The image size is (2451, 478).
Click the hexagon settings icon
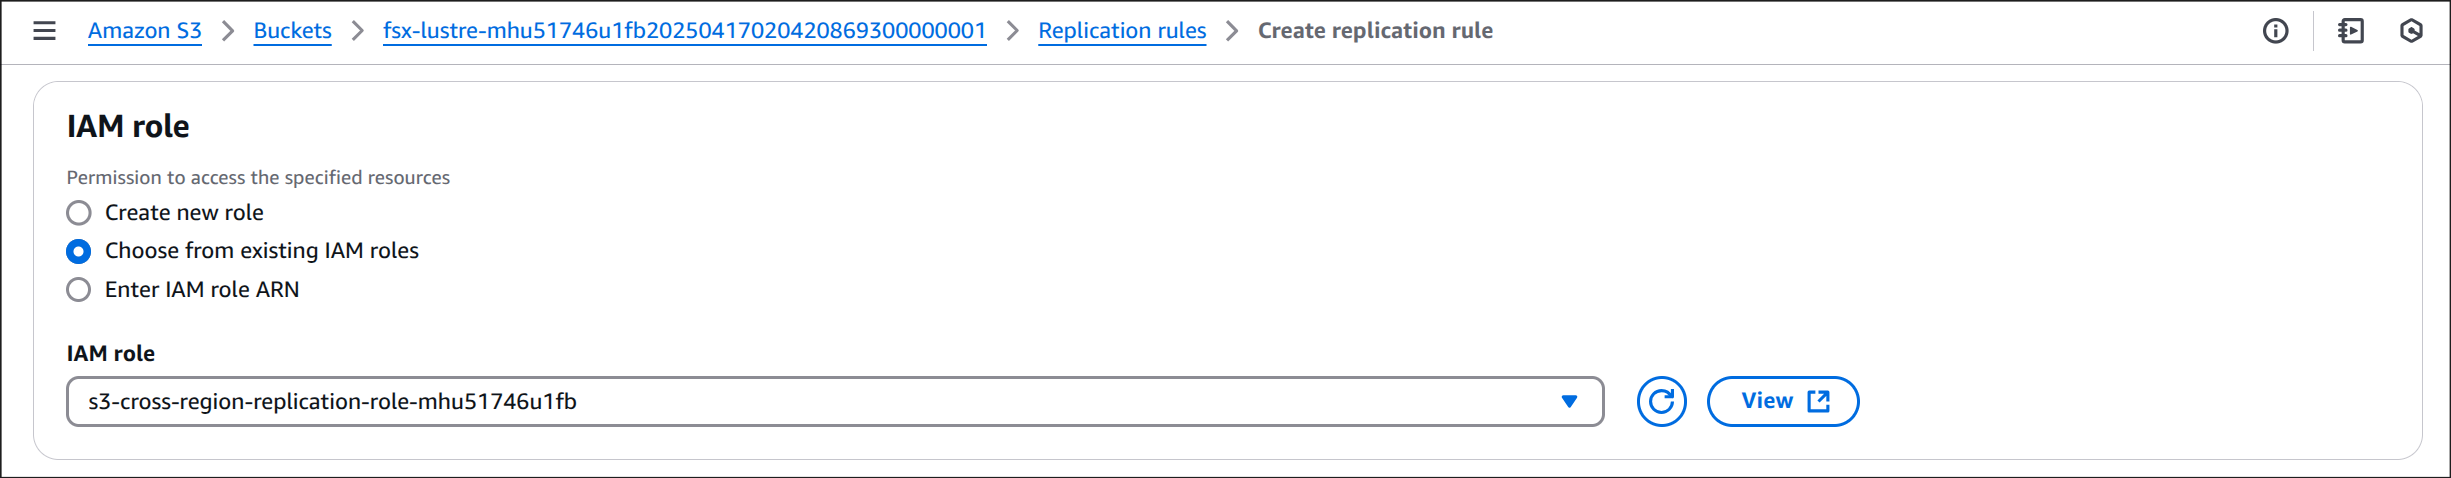2411,31
